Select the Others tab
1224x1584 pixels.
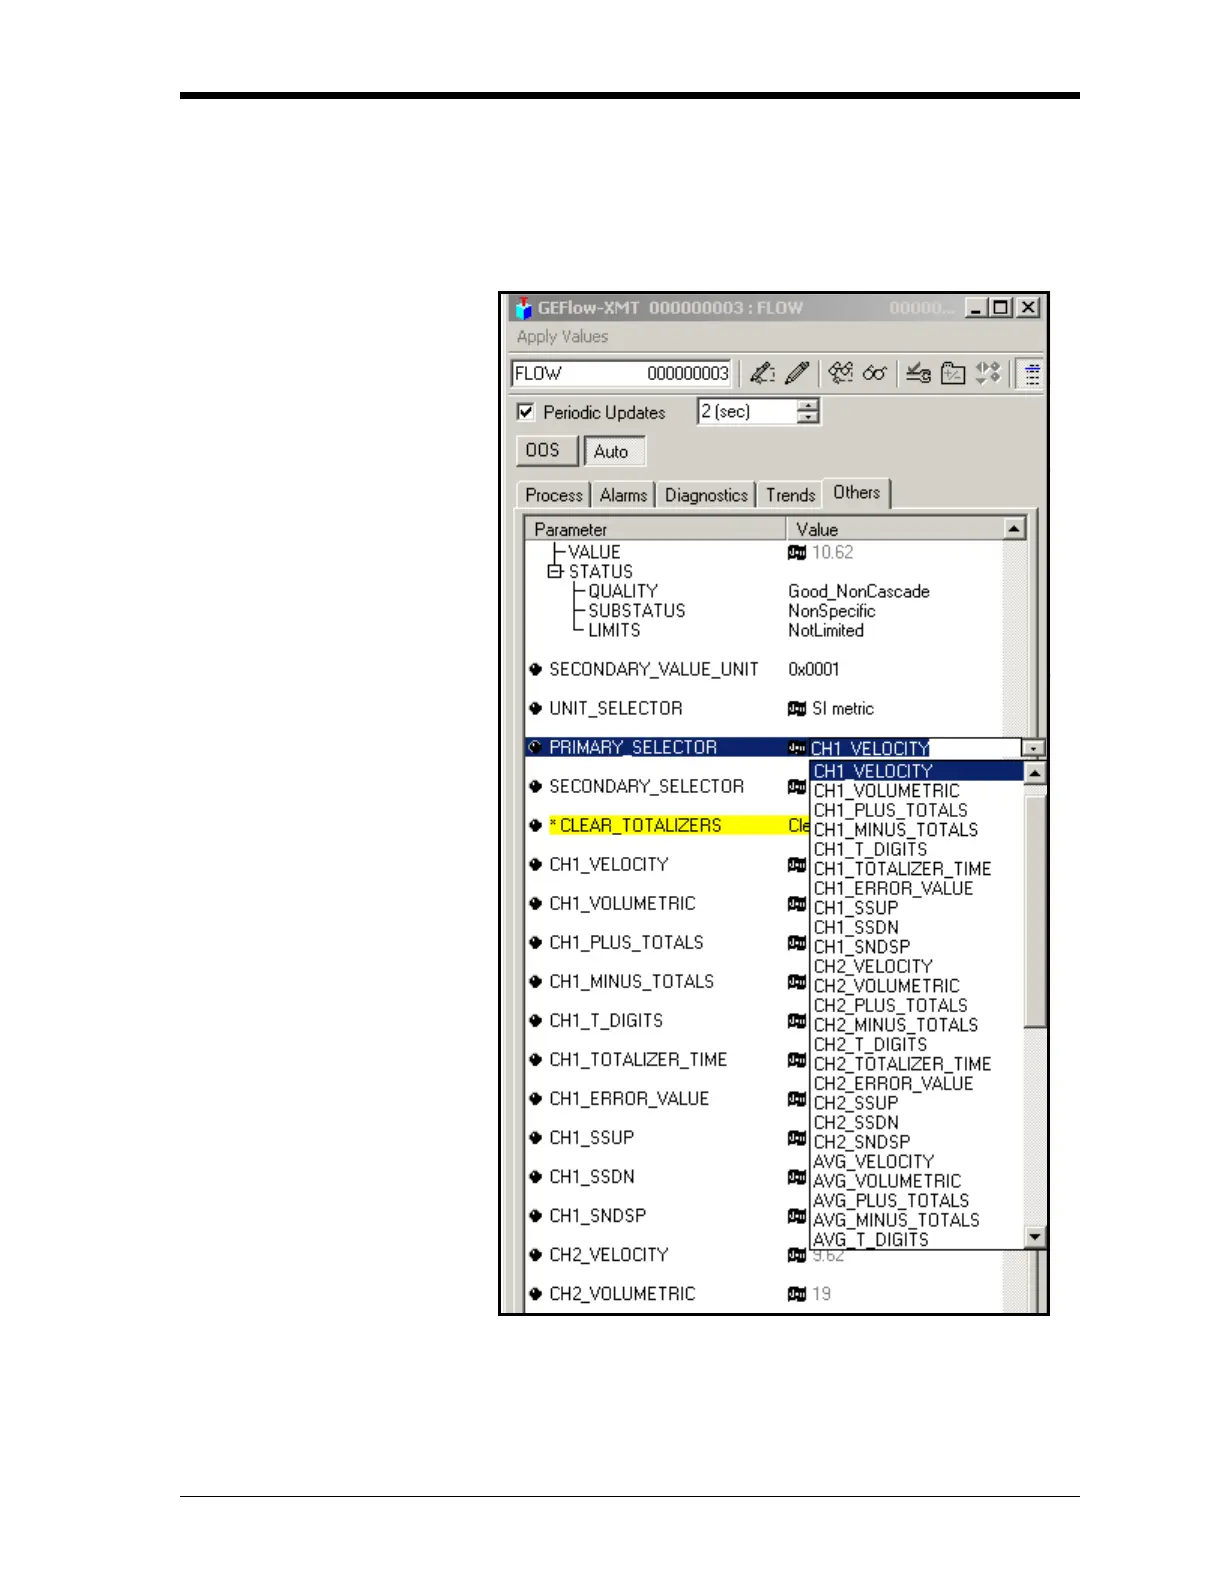857,492
